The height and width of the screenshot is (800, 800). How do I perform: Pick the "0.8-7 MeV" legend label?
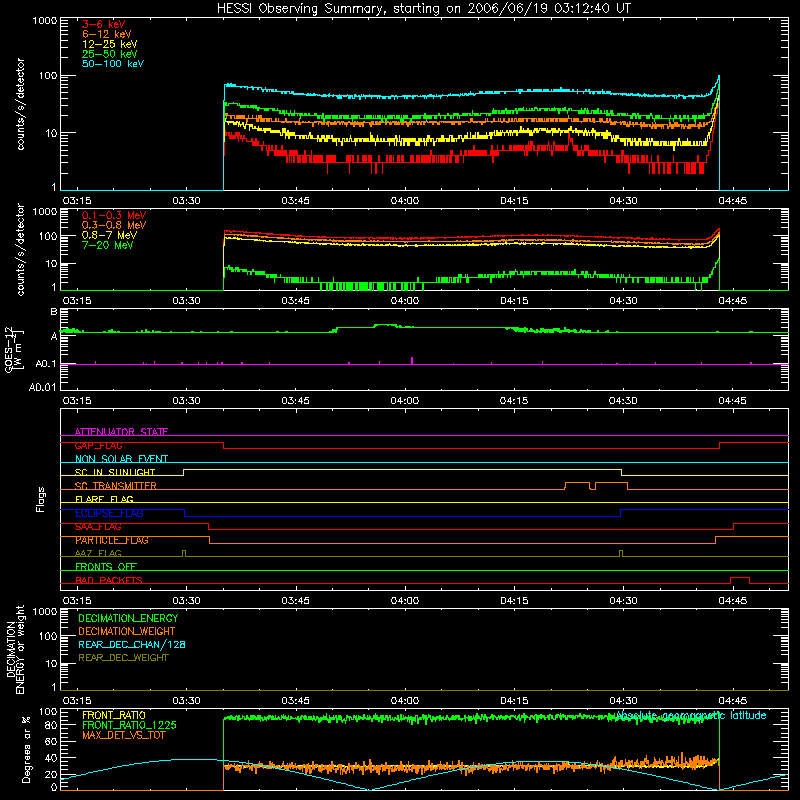click(109, 235)
